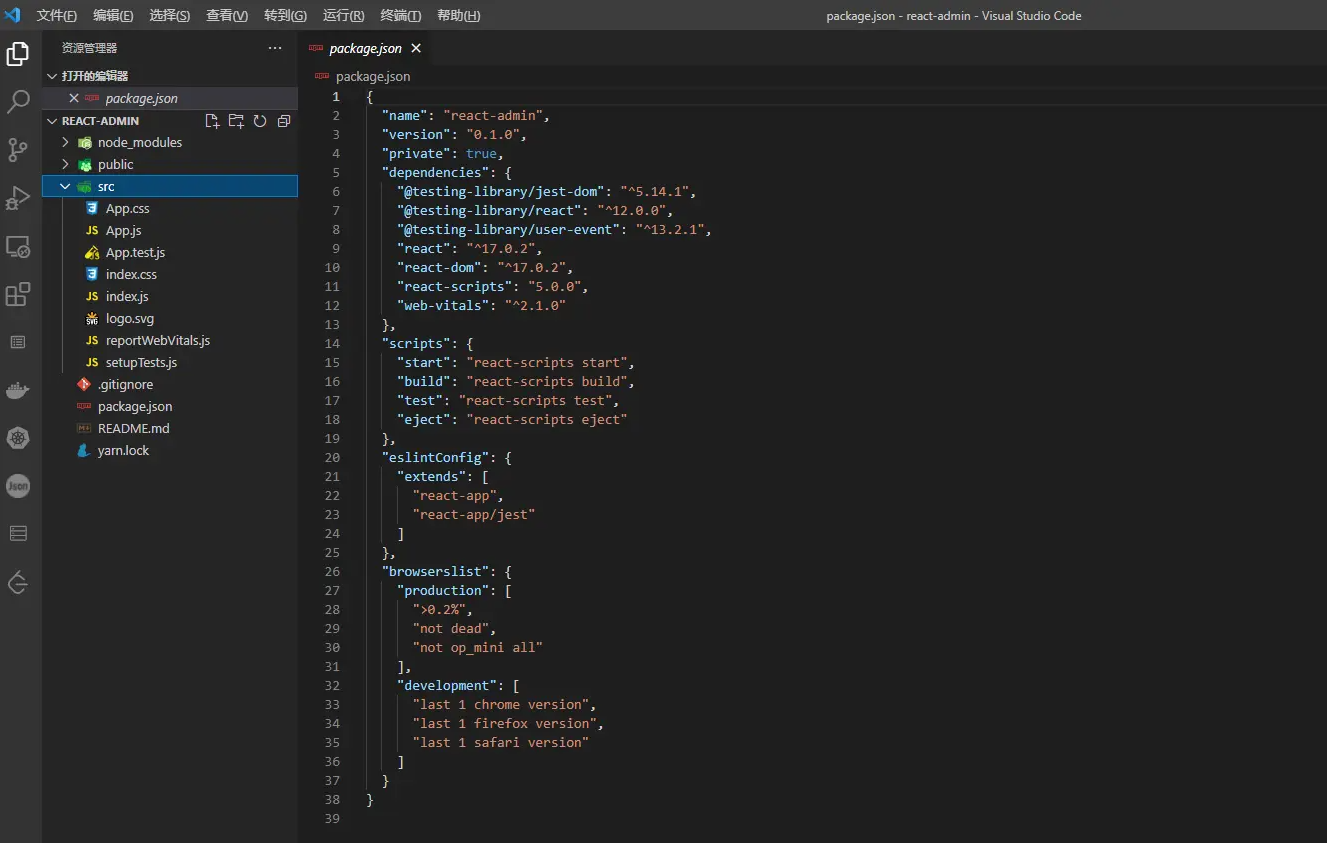Open the Extensions view icon
1327x843 pixels.
(x=18, y=294)
